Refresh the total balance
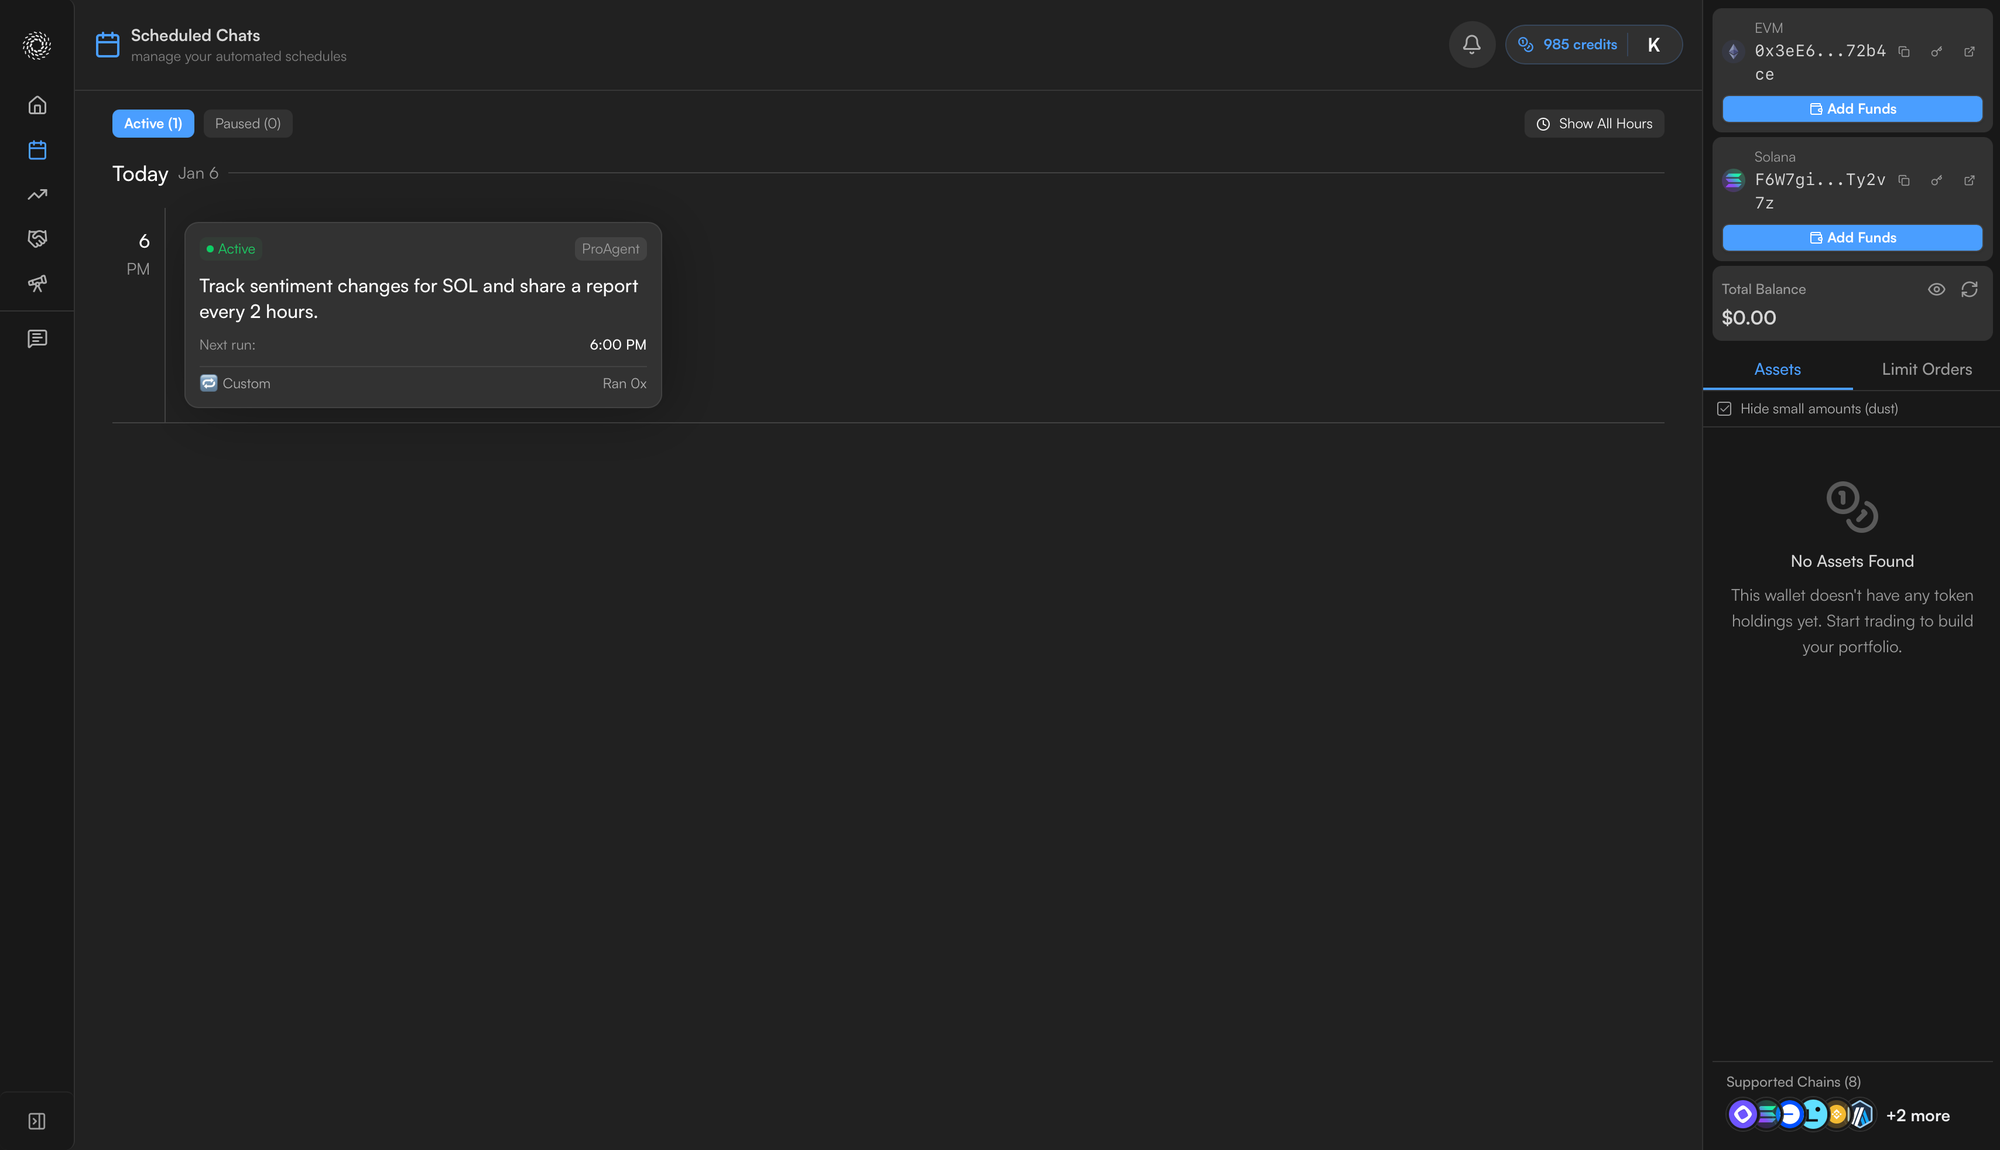 click(1969, 289)
